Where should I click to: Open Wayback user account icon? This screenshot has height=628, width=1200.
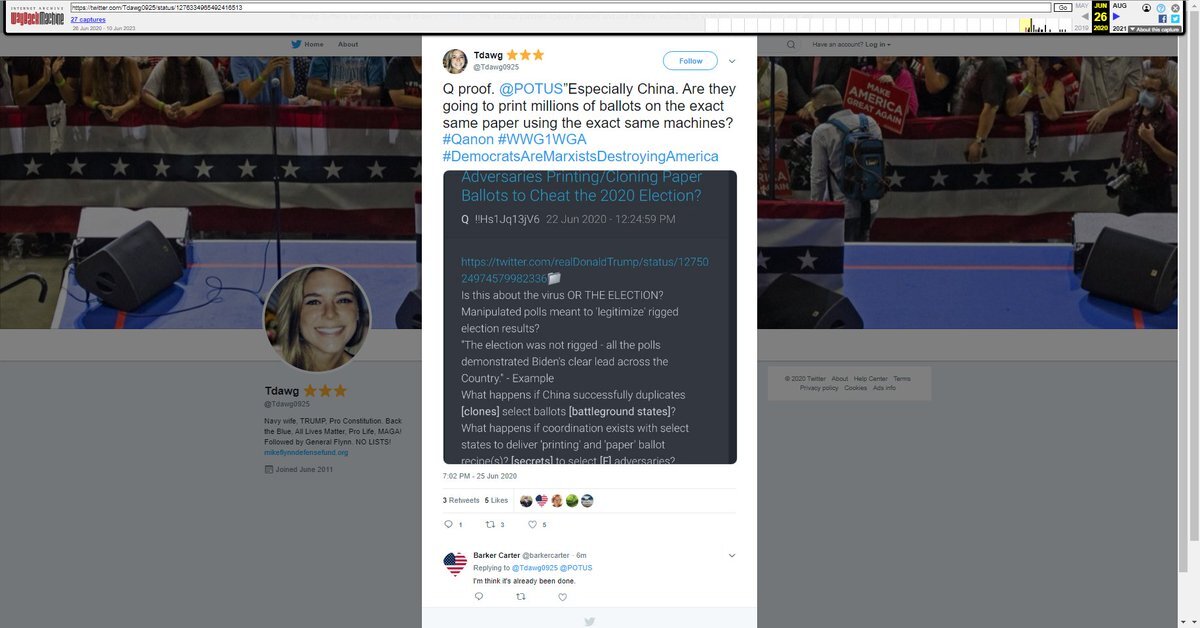[1147, 7]
